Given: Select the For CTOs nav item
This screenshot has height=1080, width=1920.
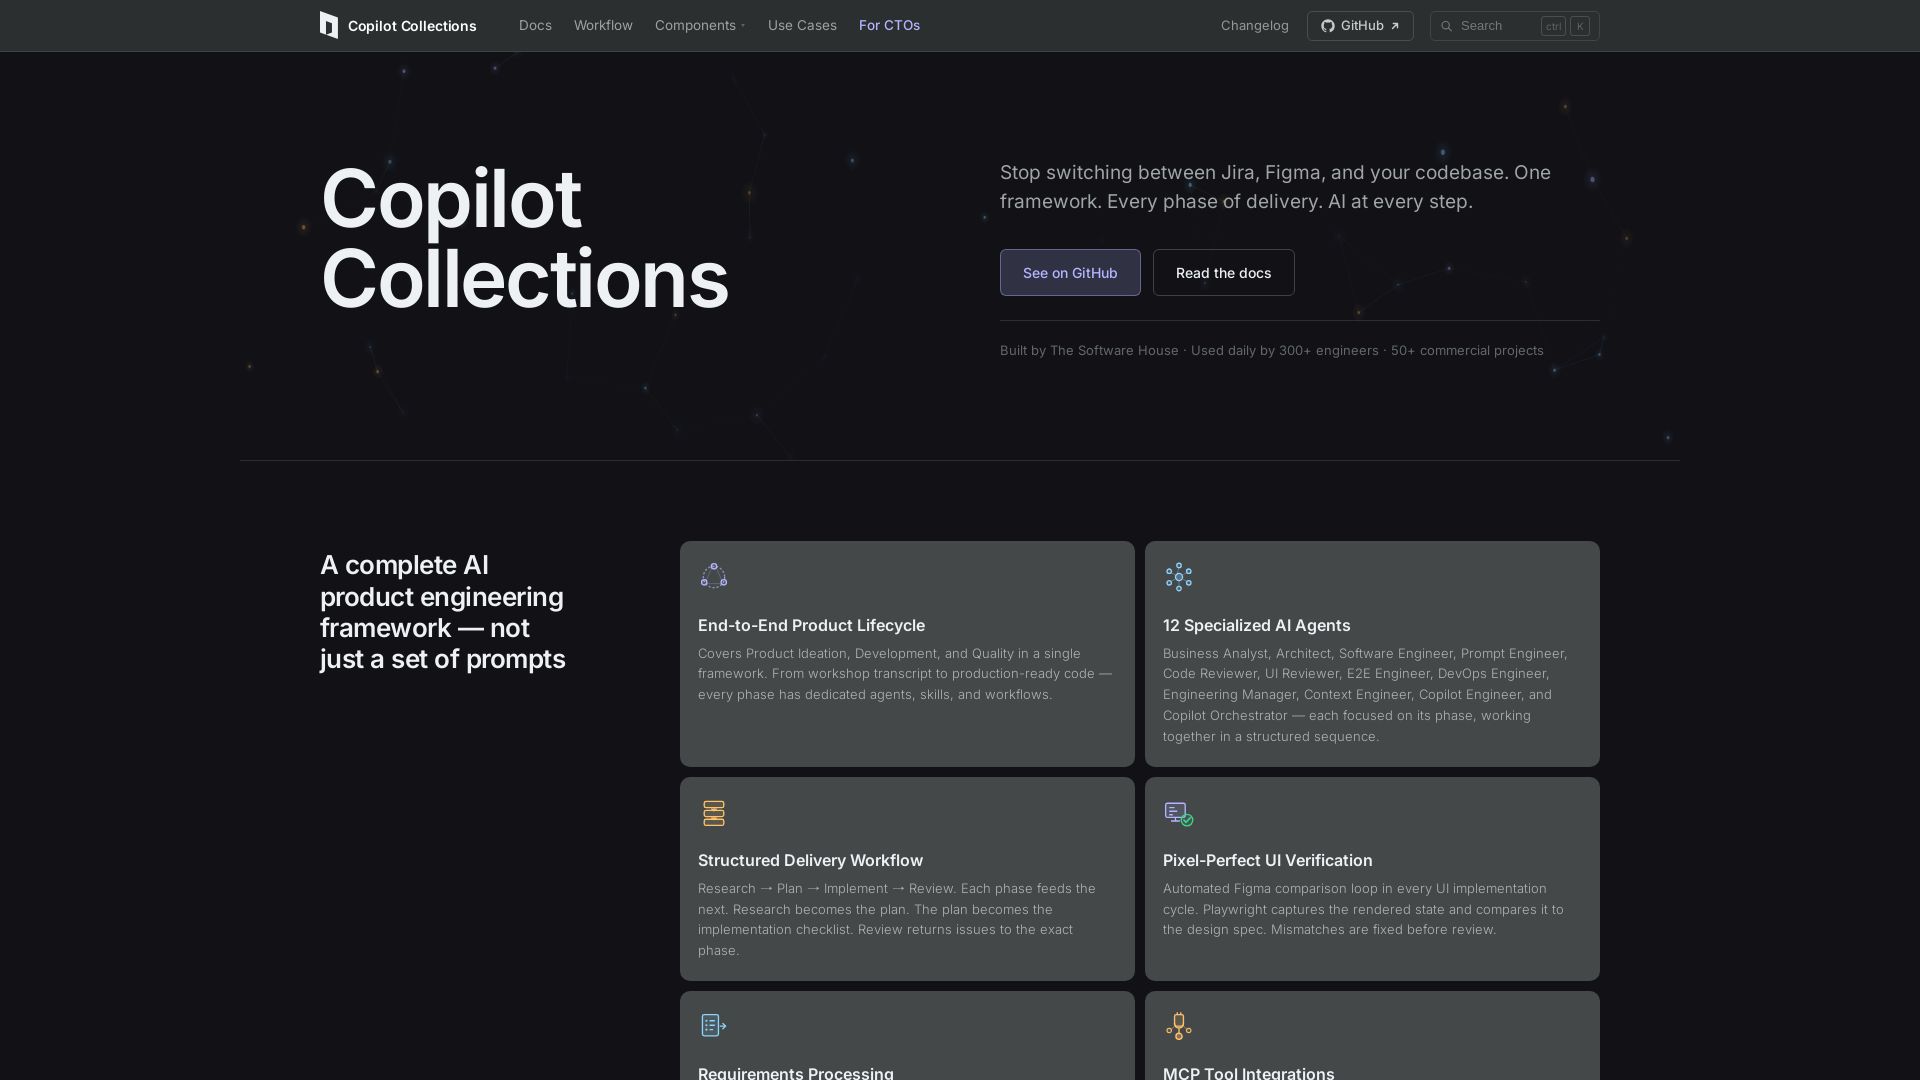Looking at the screenshot, I should 889,25.
